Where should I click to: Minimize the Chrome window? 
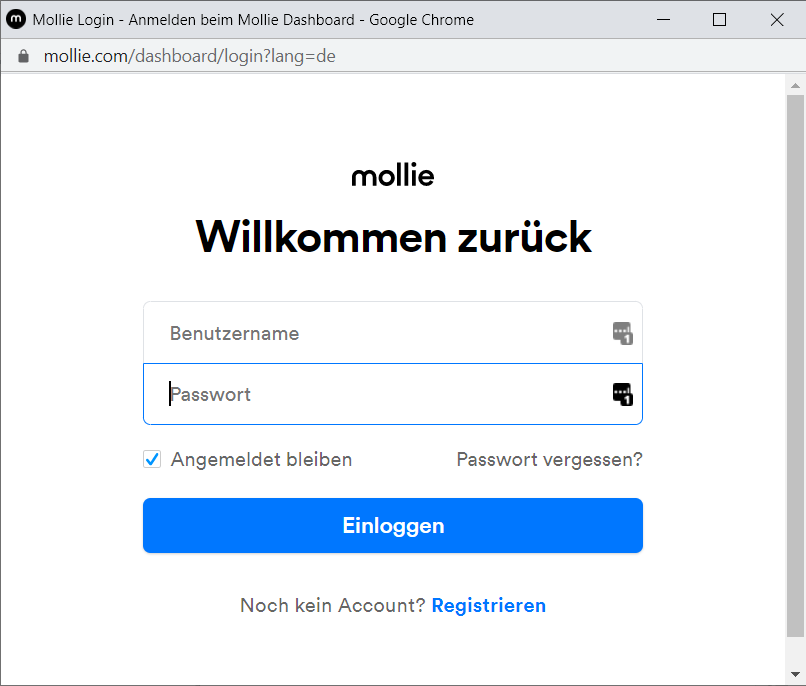point(661,19)
